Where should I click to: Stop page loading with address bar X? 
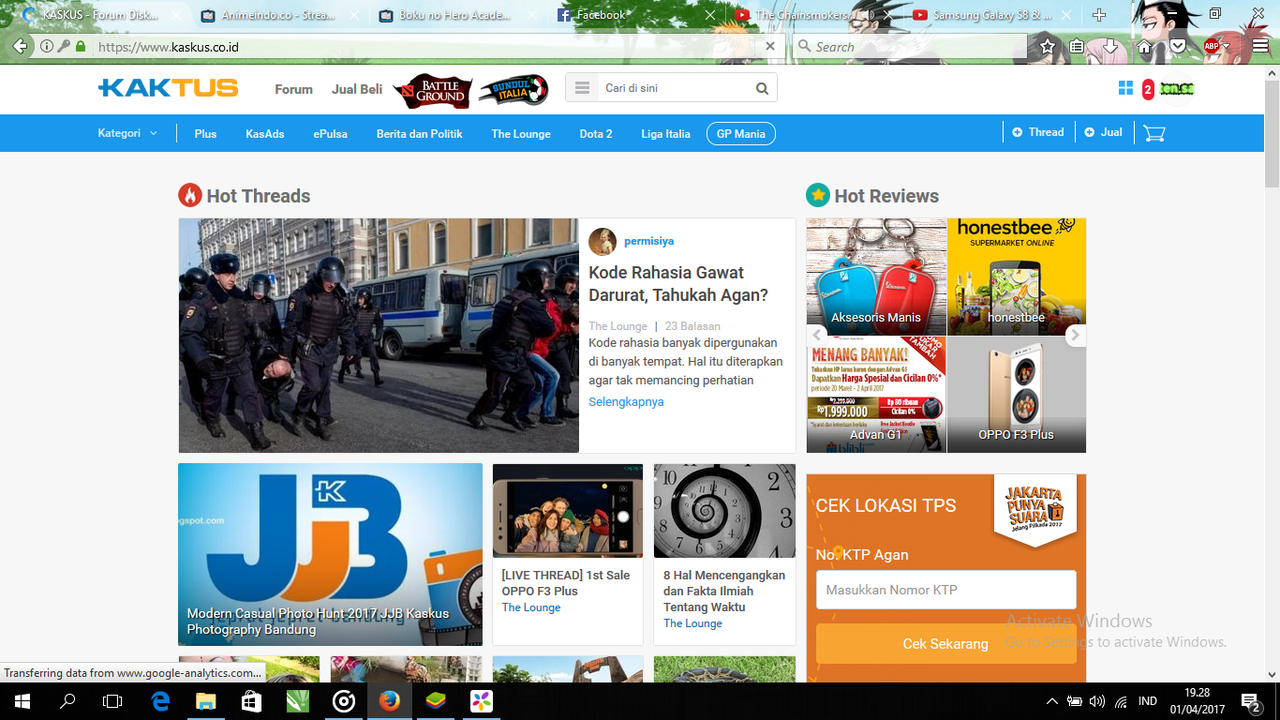(770, 46)
